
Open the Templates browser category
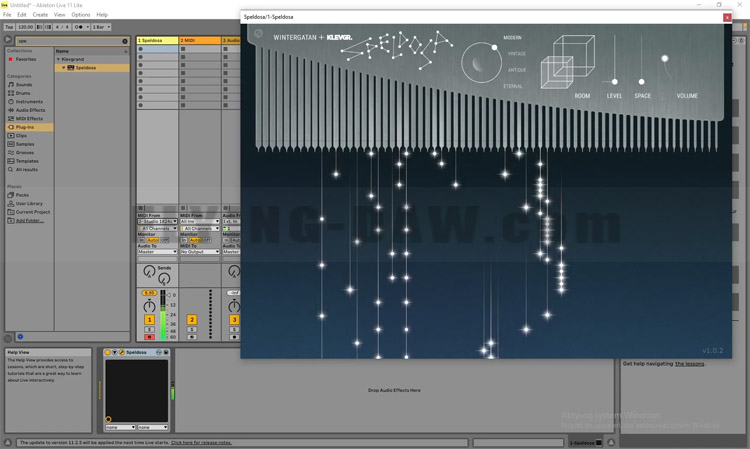click(x=27, y=161)
